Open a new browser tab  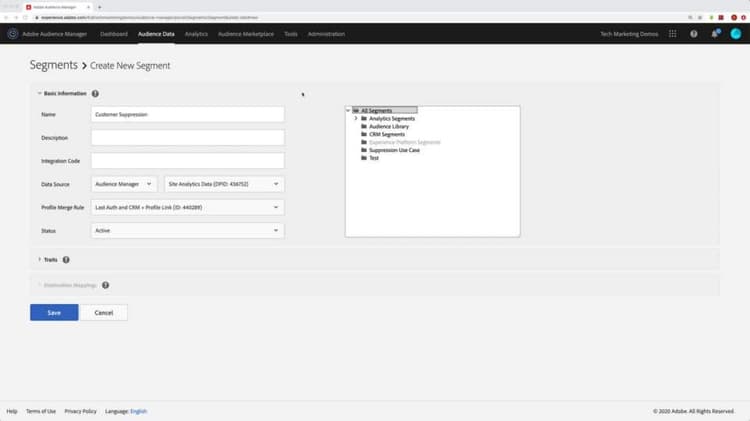99,7
